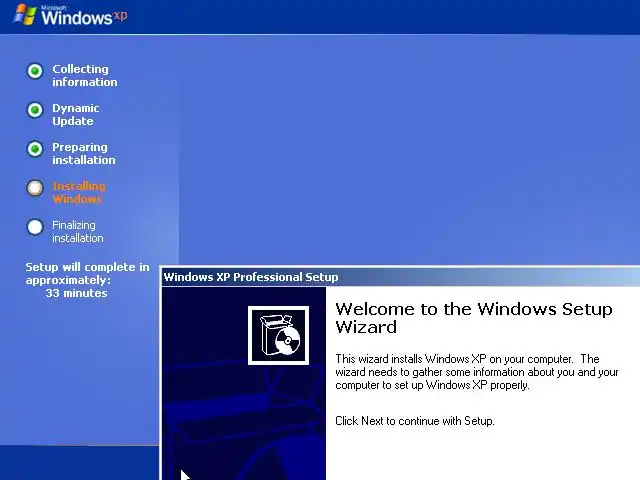The width and height of the screenshot is (640, 480).
Task: Click 'Click Next to continue with Setup' text
Action: [x=415, y=421]
